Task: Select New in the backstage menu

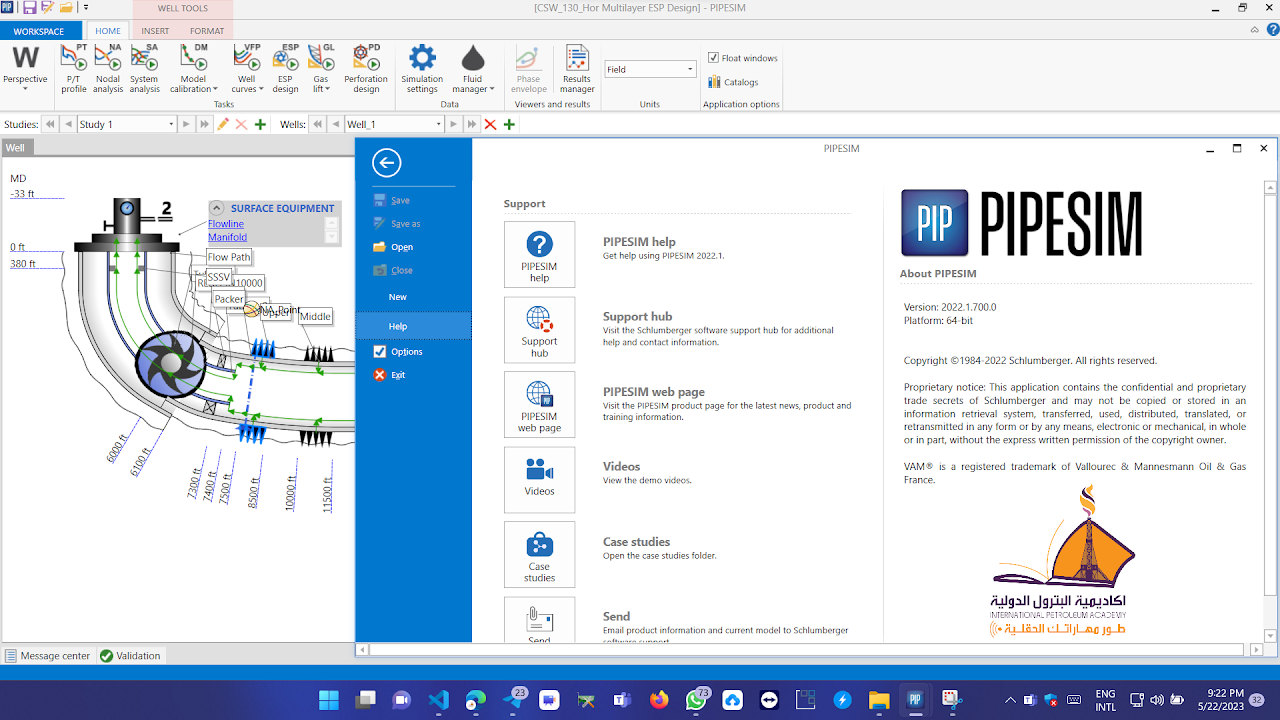Action: (x=398, y=297)
